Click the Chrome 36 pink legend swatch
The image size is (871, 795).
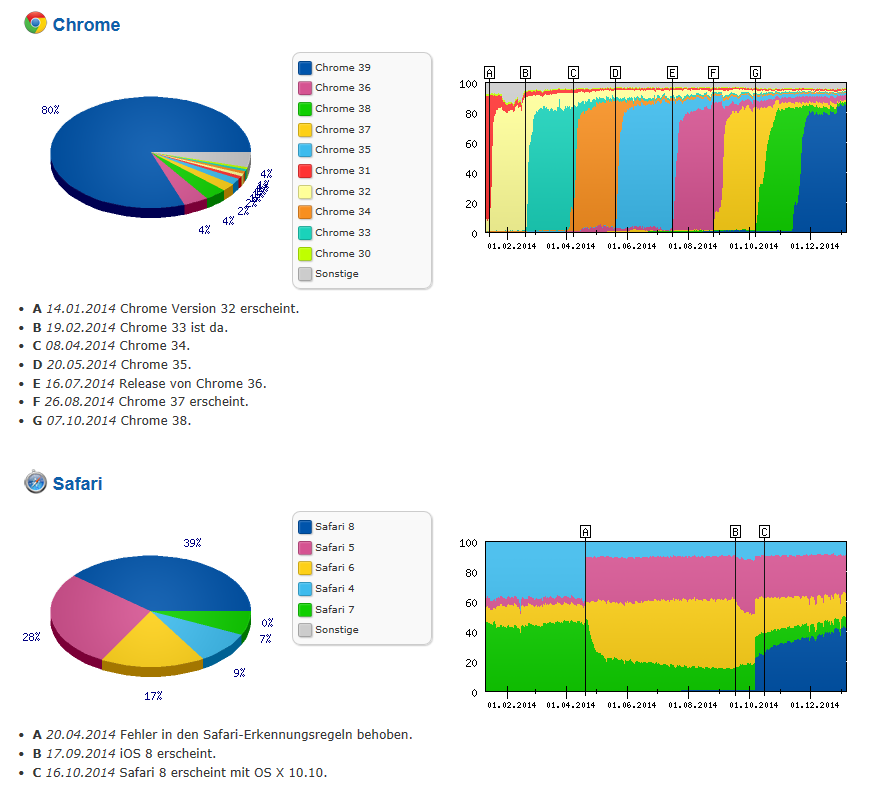click(305, 88)
